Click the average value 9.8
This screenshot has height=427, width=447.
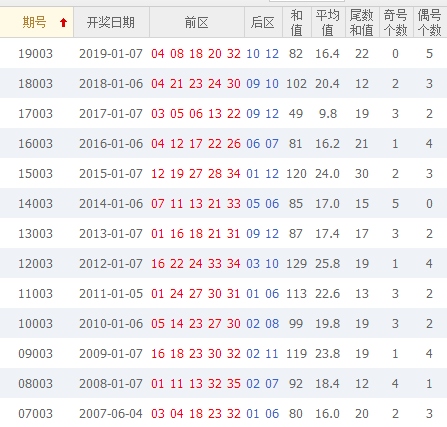click(x=328, y=114)
